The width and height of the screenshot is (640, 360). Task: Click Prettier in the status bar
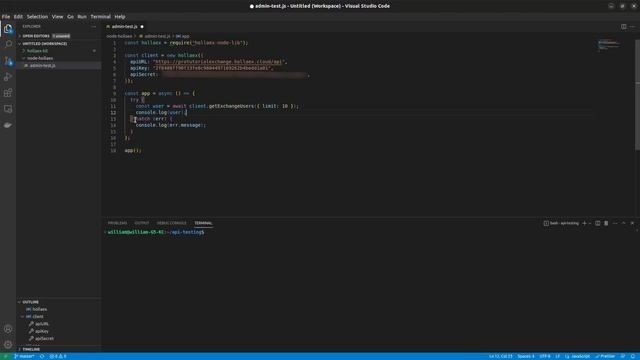tap(605, 356)
